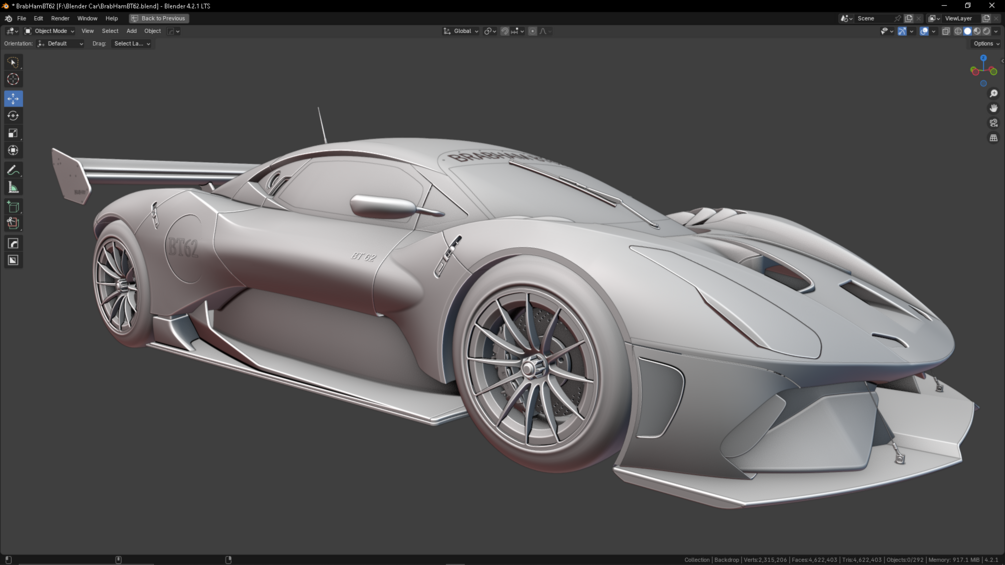Pin the Scene with pin icon
The width and height of the screenshot is (1005, 565).
coord(897,19)
